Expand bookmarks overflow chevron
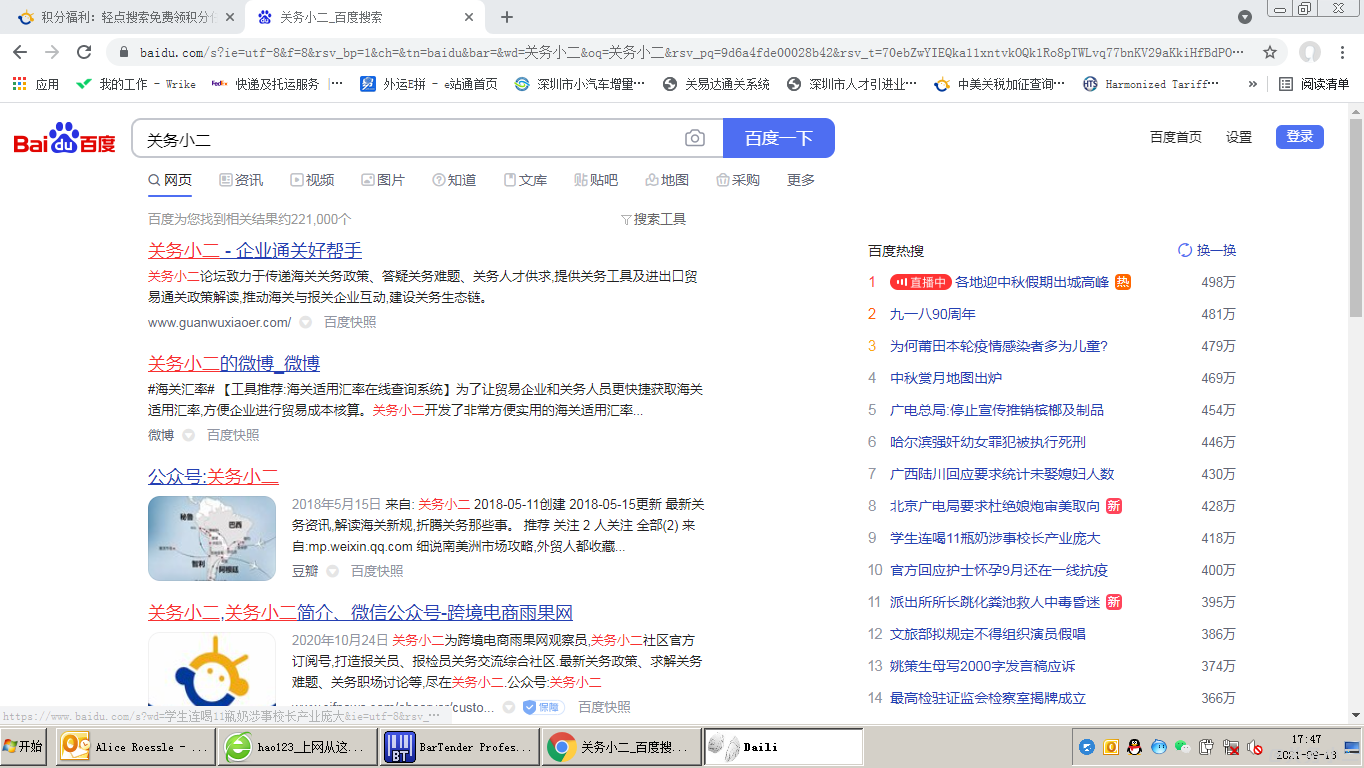Screen dimensions: 1364x768 point(1252,84)
